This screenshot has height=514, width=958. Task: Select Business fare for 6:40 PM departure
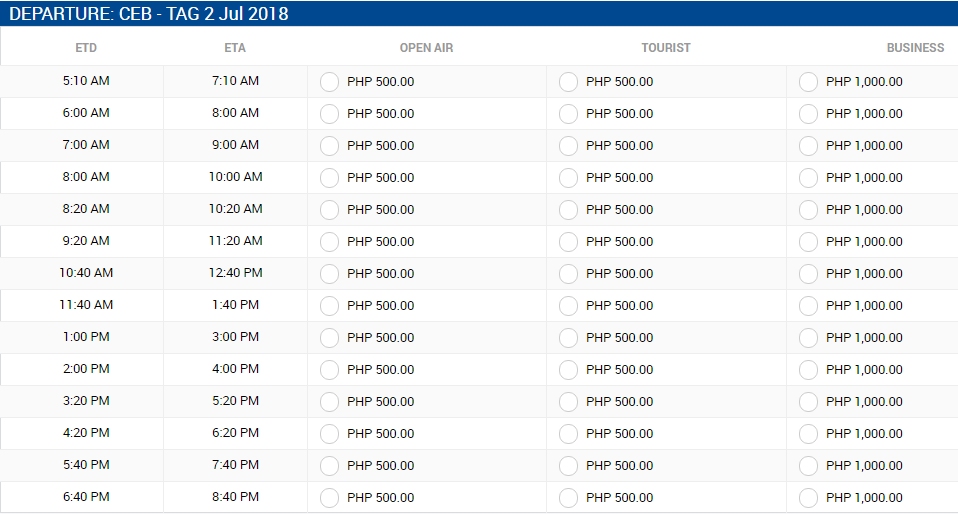coord(808,497)
